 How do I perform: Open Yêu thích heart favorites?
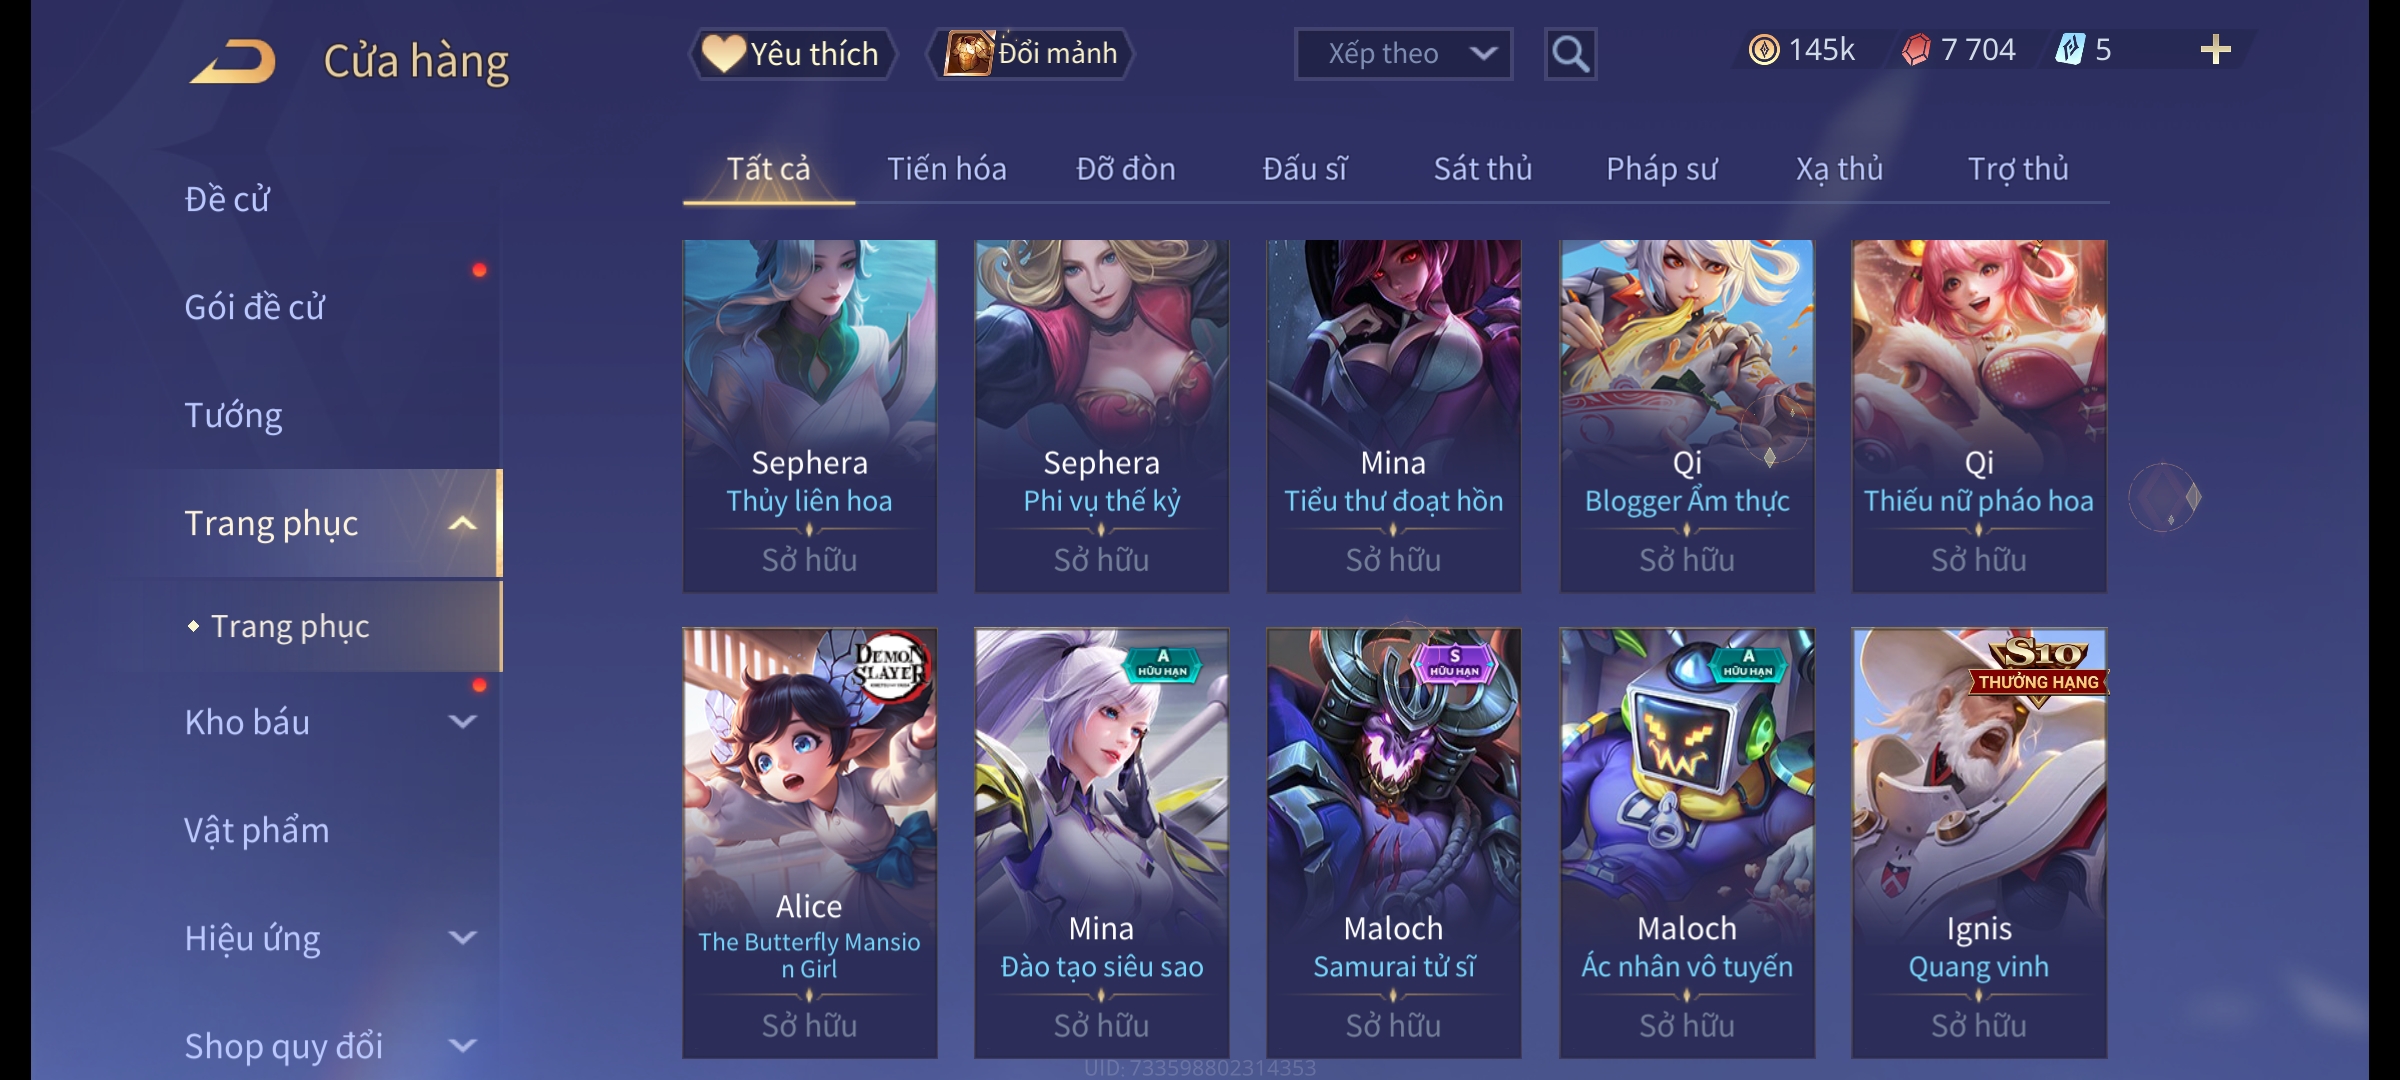[x=791, y=54]
